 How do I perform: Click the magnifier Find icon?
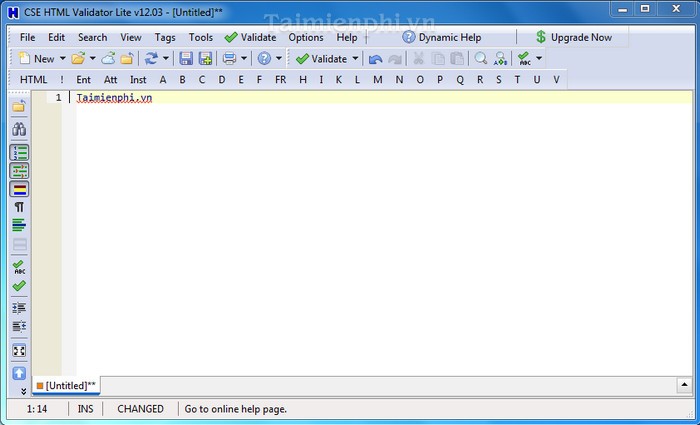[x=481, y=58]
